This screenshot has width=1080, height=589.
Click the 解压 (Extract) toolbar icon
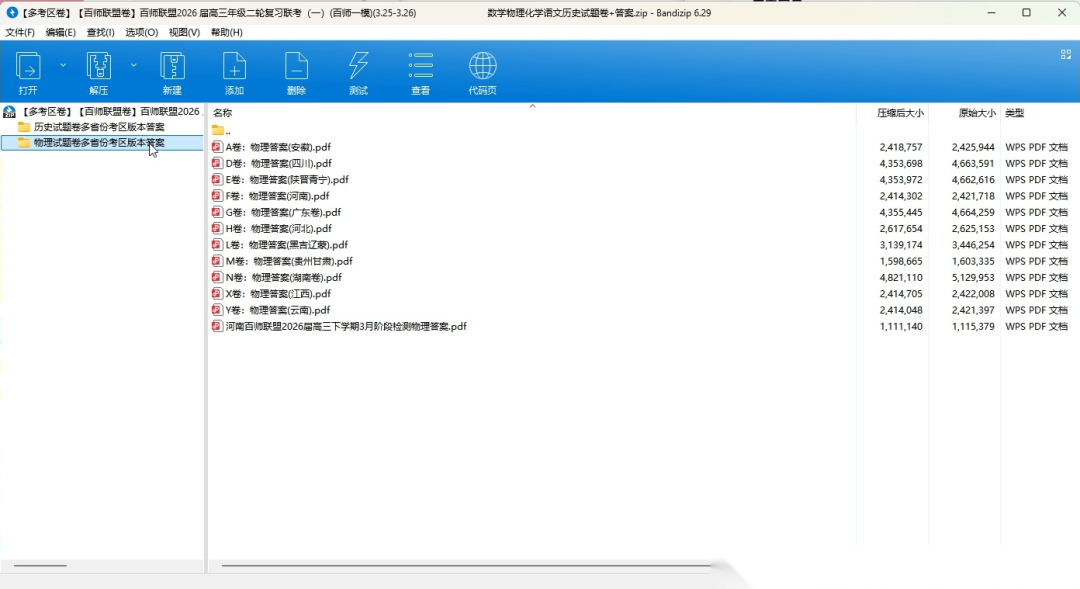click(x=98, y=67)
